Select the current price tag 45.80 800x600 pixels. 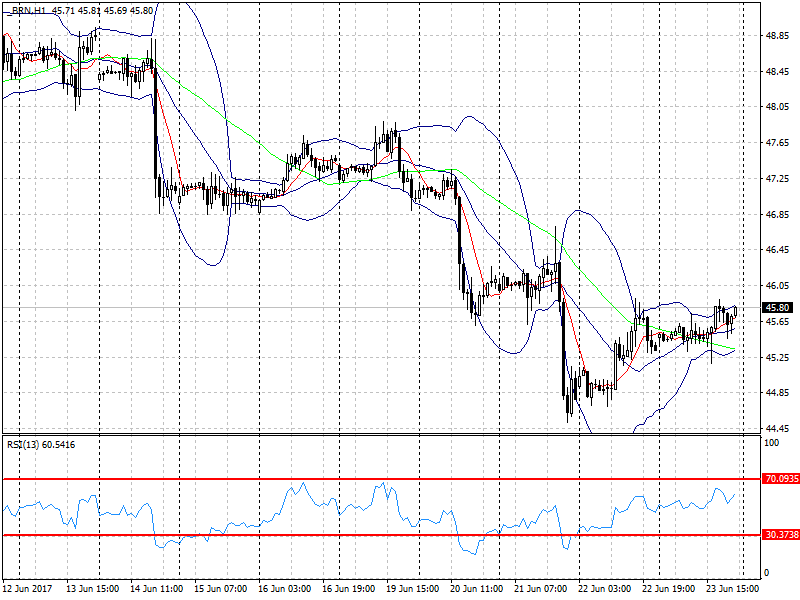780,307
